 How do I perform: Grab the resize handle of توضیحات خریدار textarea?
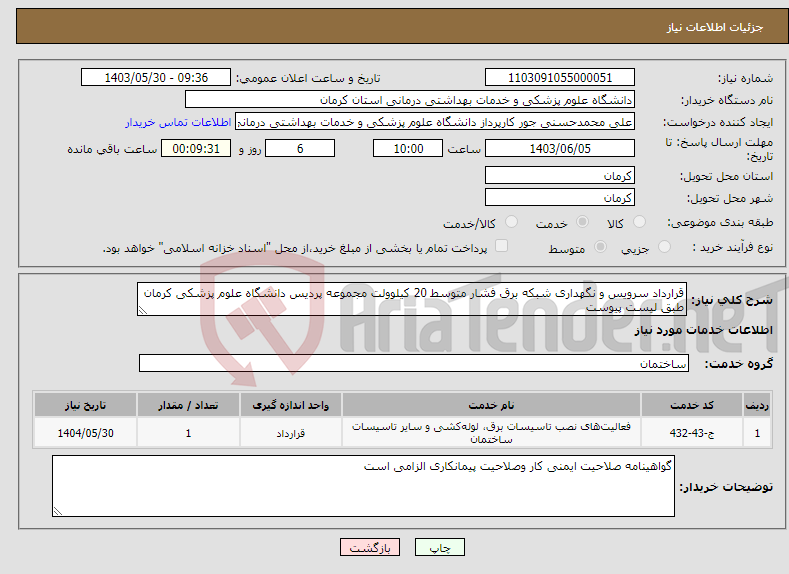[57, 511]
